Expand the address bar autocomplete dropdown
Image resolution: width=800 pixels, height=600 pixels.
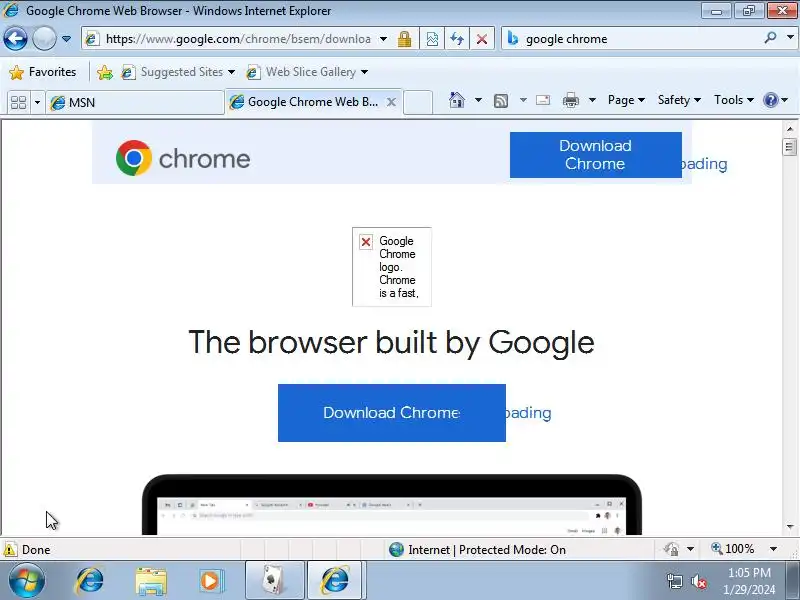point(384,39)
